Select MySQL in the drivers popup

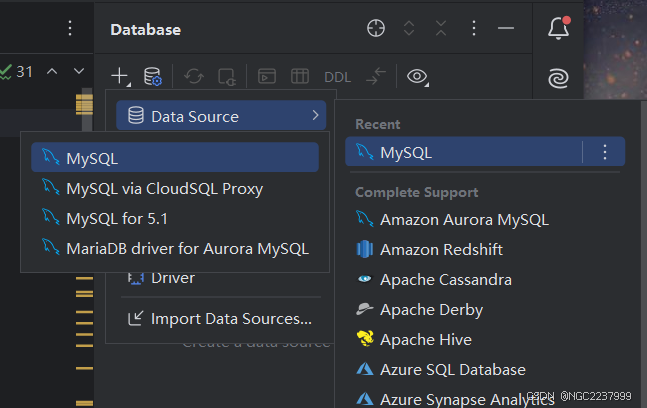[175, 158]
